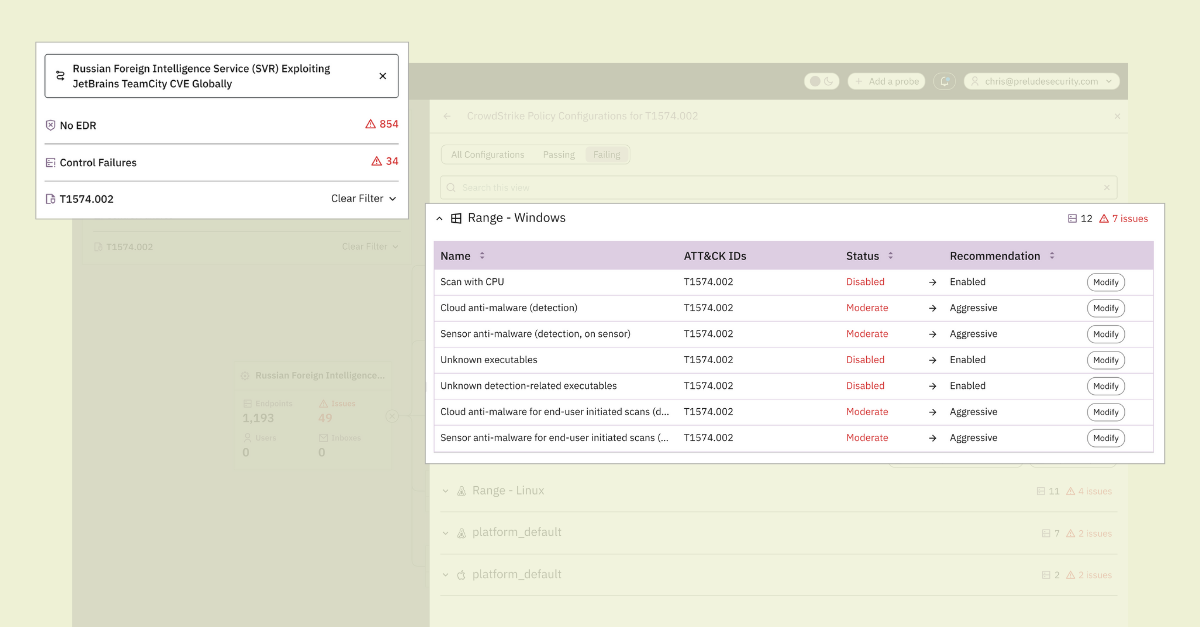Close the CrowdStrike Policy Configurations panel

[x=1117, y=116]
